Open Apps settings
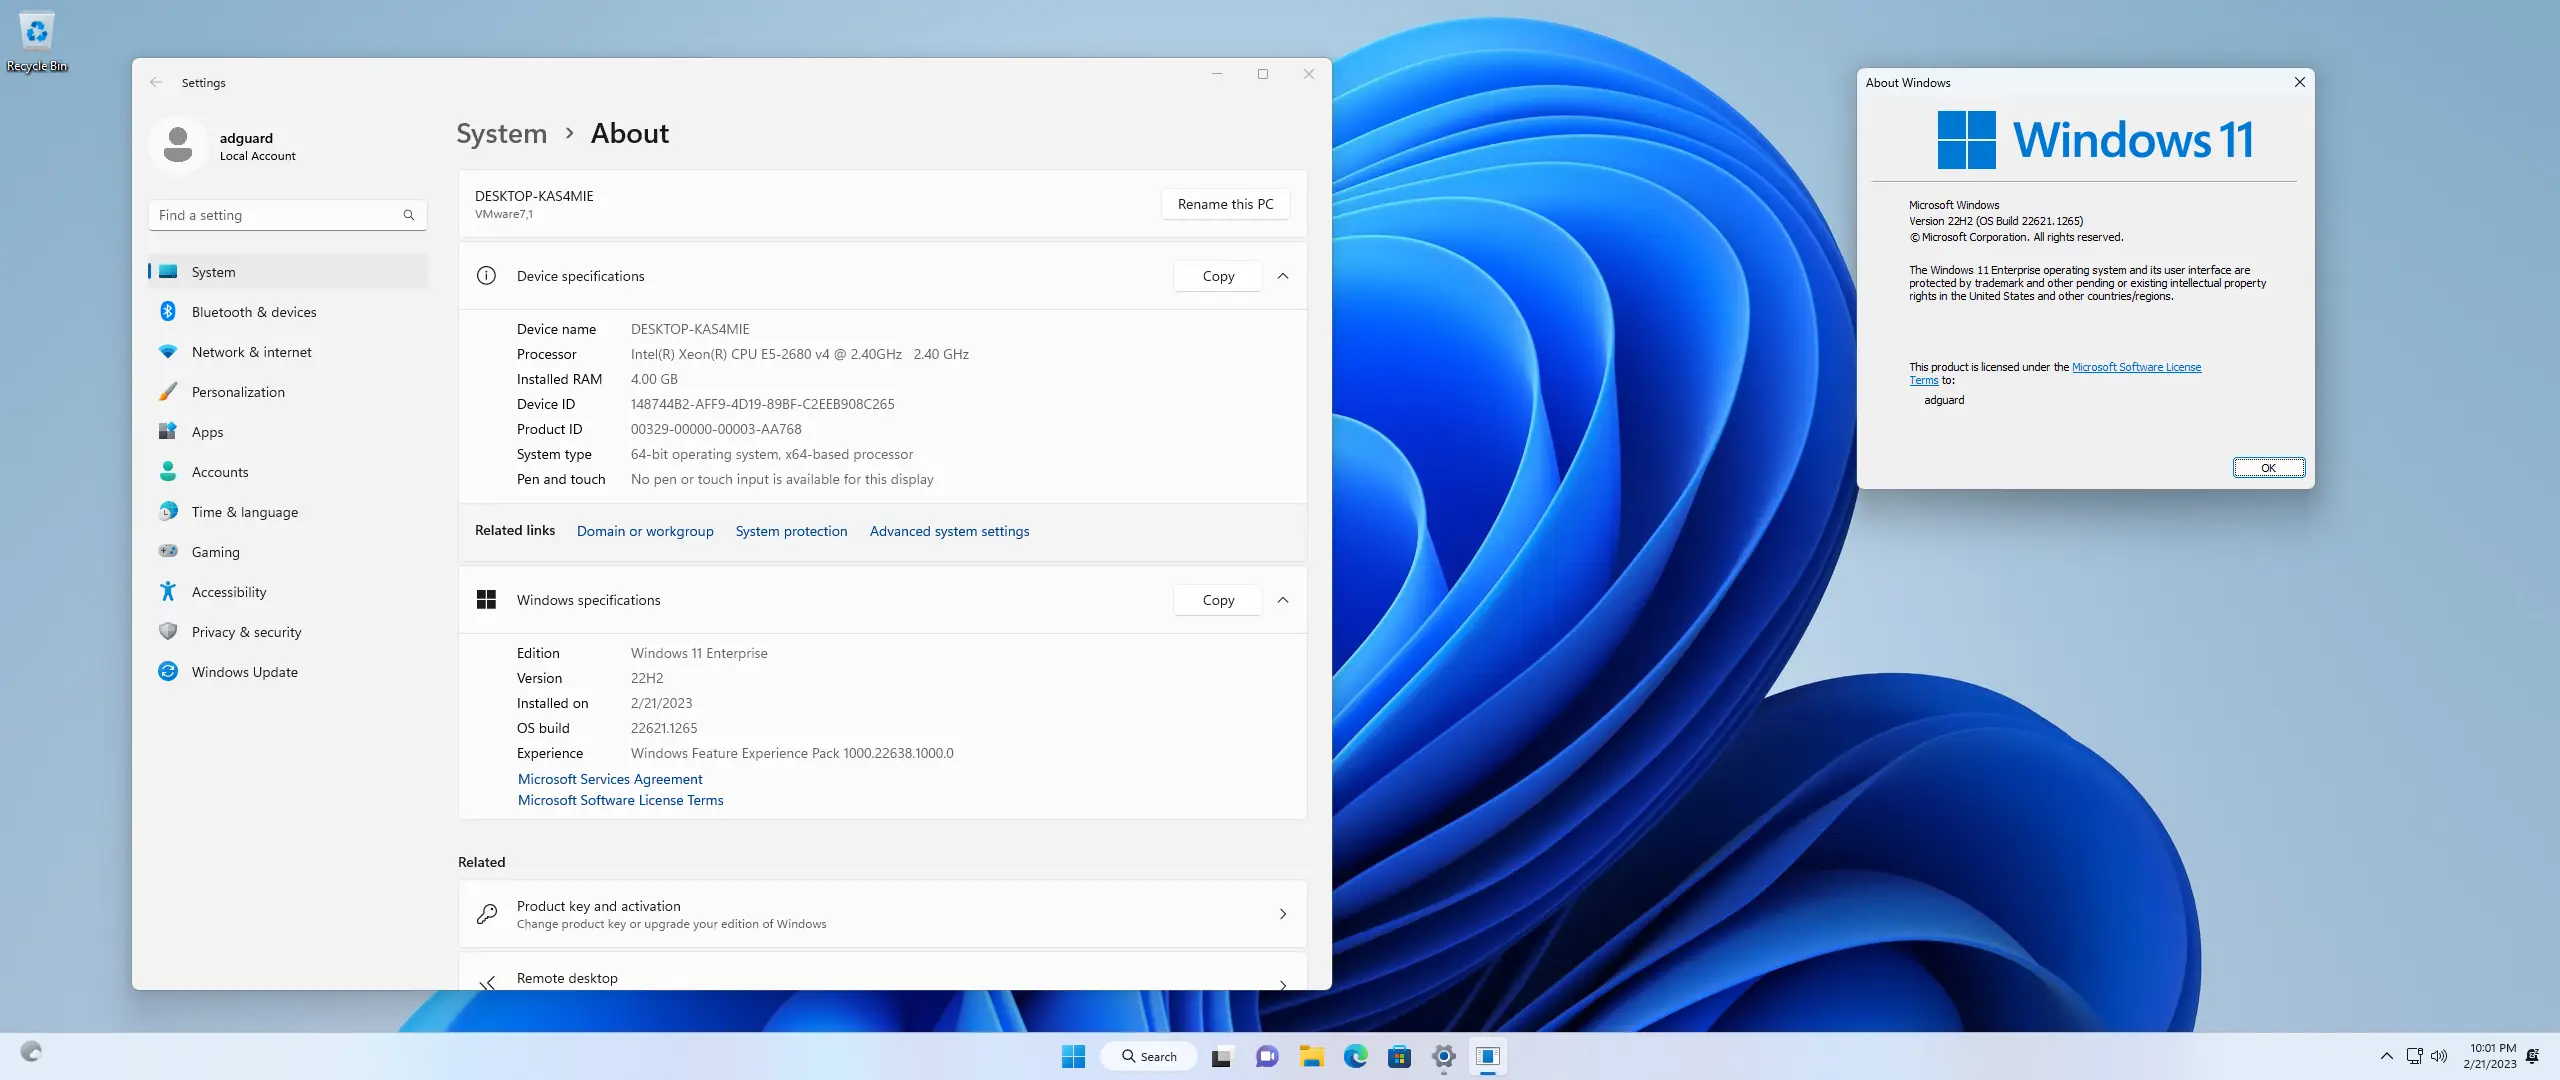This screenshot has width=2560, height=1080. click(x=207, y=431)
